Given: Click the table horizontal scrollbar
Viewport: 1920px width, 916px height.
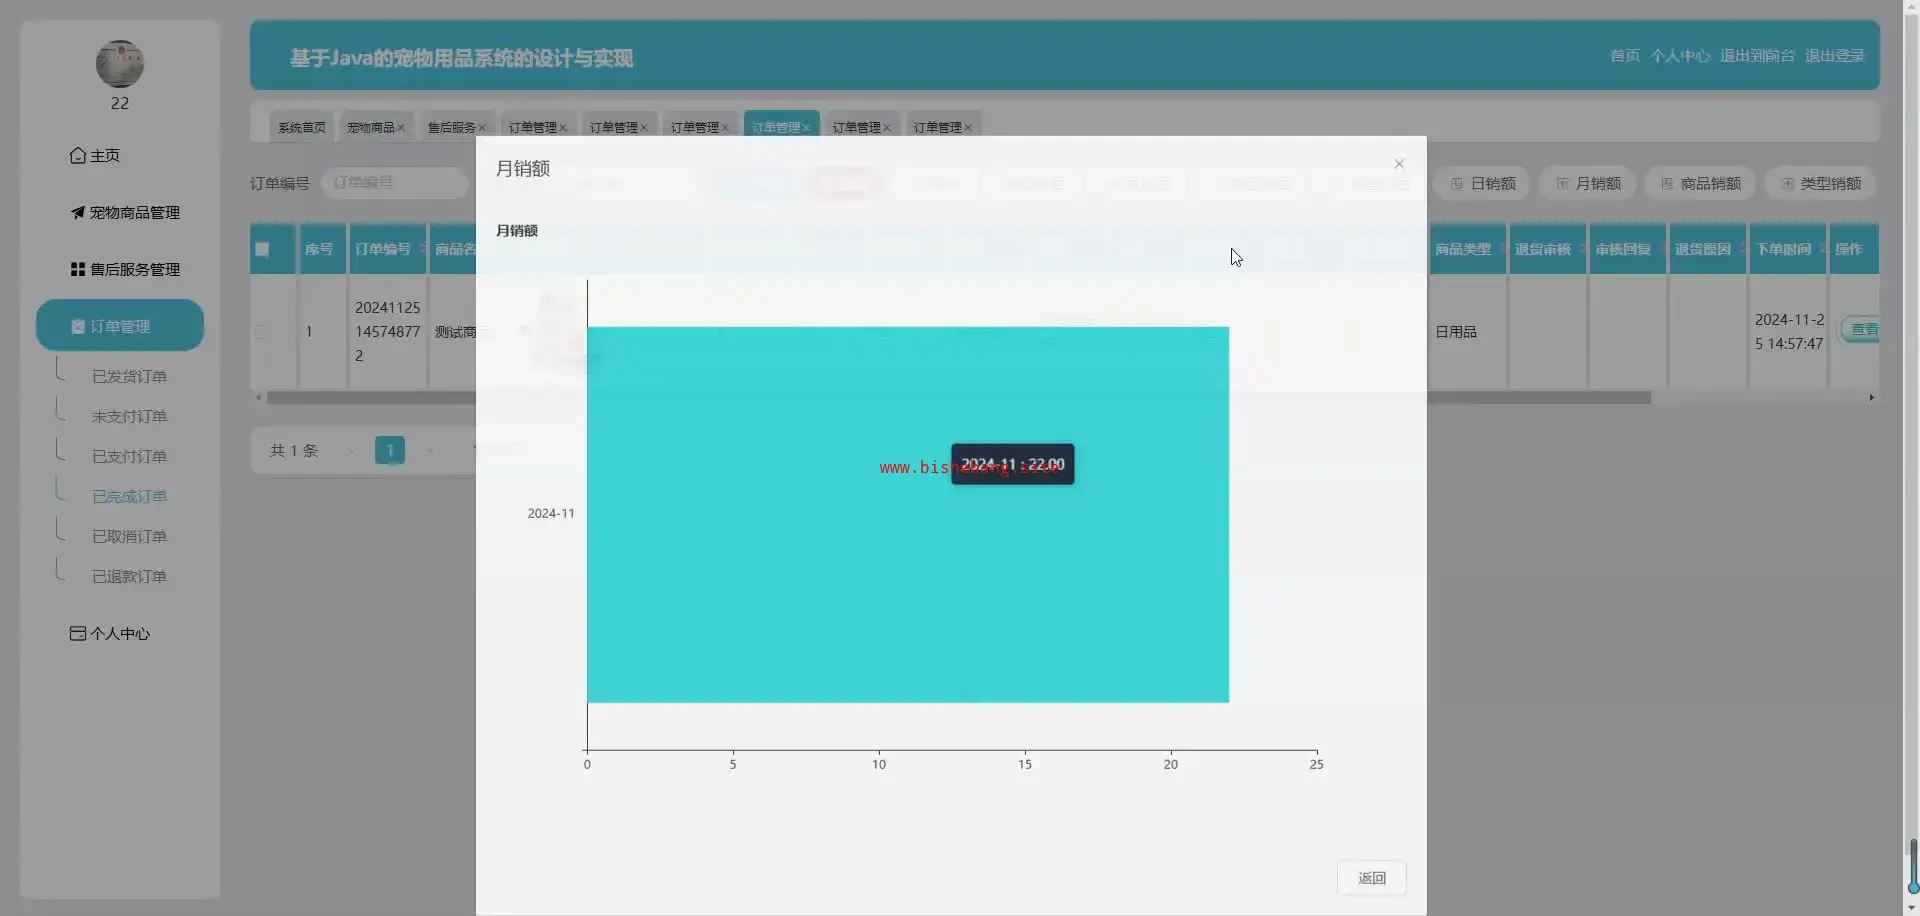Looking at the screenshot, I should click(958, 397).
